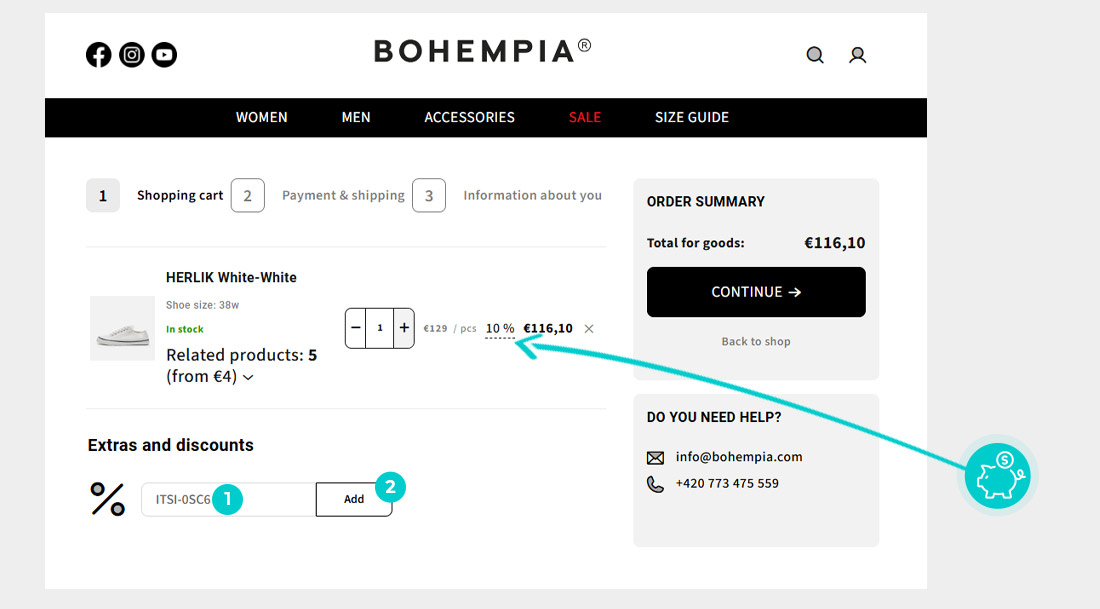Open the Instagram profile icon
Screen dimensions: 1100x609
click(x=132, y=55)
